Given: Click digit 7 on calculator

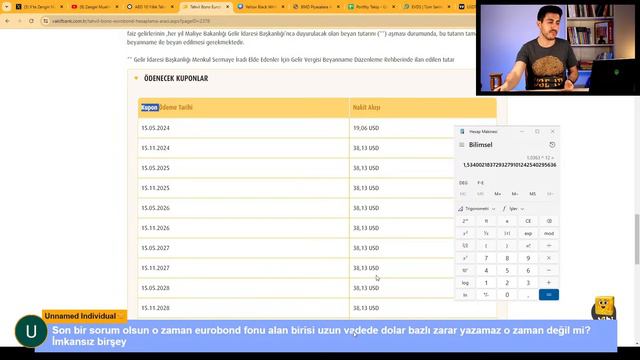Looking at the screenshot, I should click(x=486, y=258).
